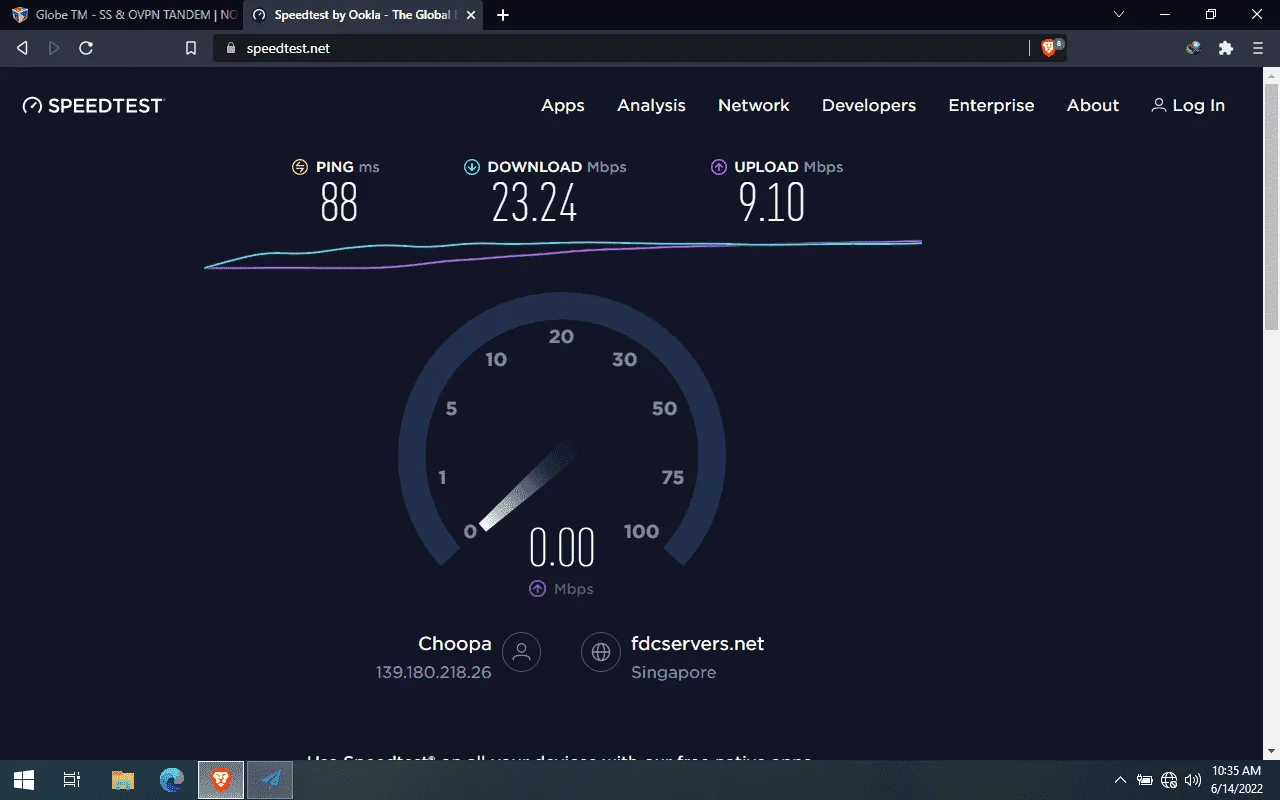Click the 0.00 current speed readout

(x=562, y=548)
